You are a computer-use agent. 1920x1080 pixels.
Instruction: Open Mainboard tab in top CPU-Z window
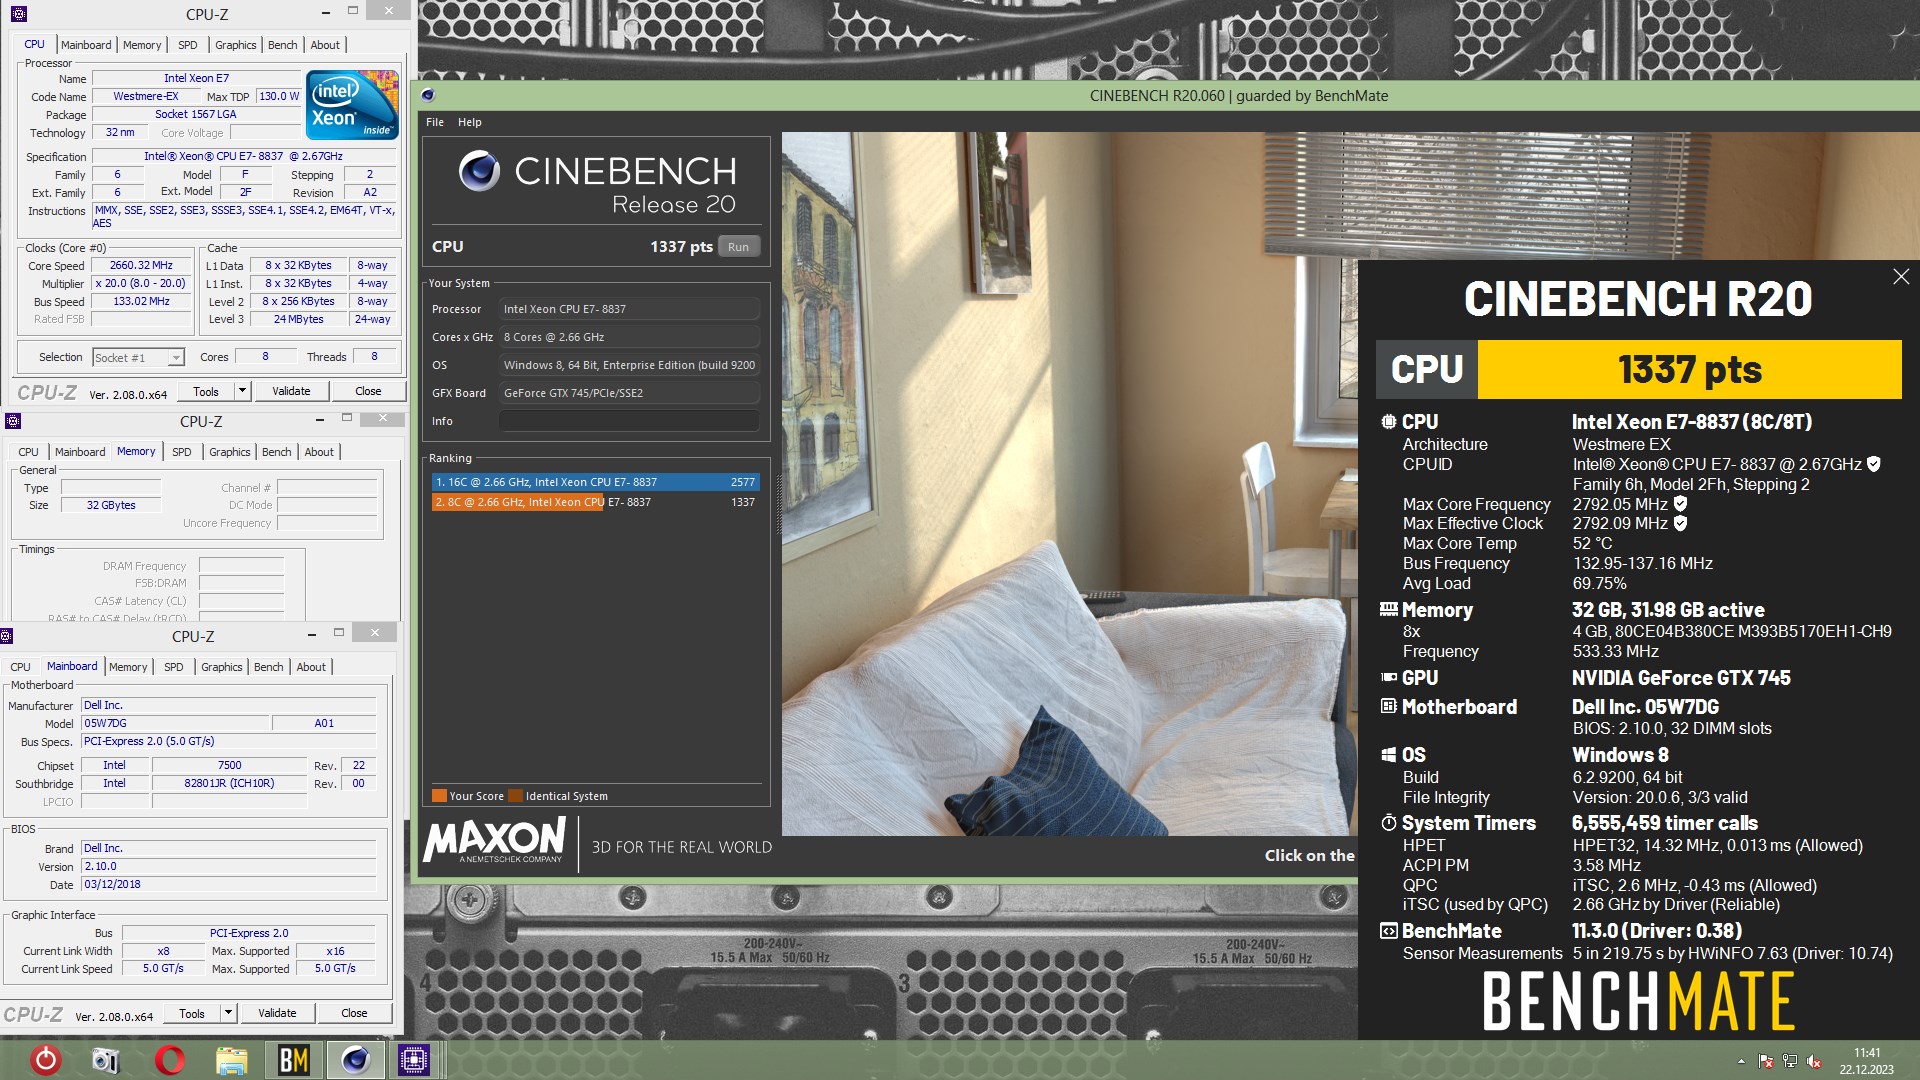pyautogui.click(x=86, y=45)
